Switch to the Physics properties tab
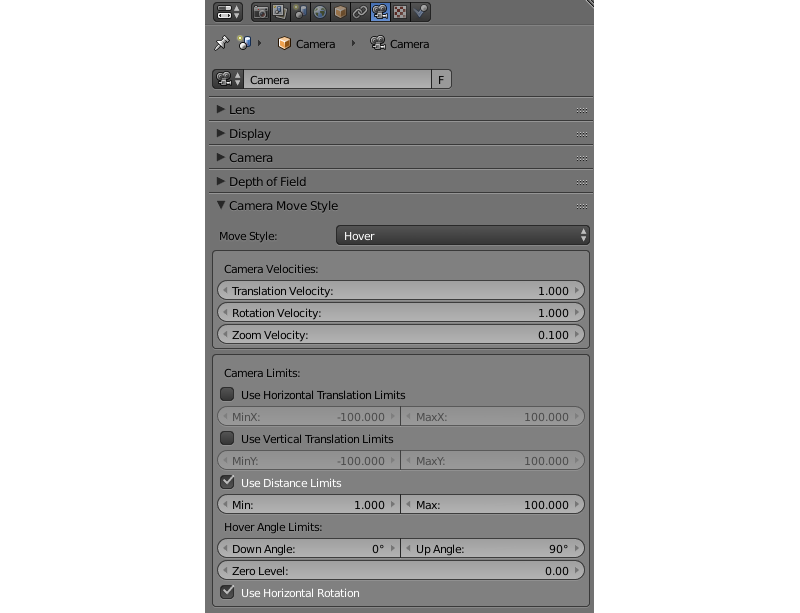 [420, 12]
